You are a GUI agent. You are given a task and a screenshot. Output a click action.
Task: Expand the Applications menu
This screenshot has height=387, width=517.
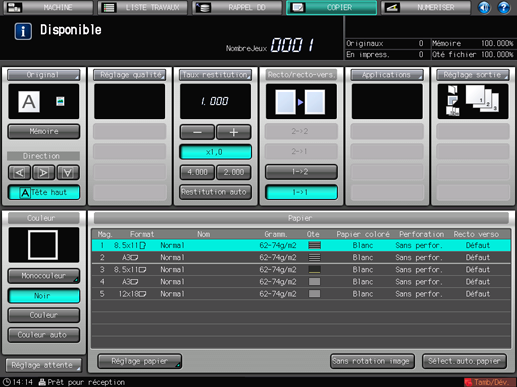click(387, 75)
